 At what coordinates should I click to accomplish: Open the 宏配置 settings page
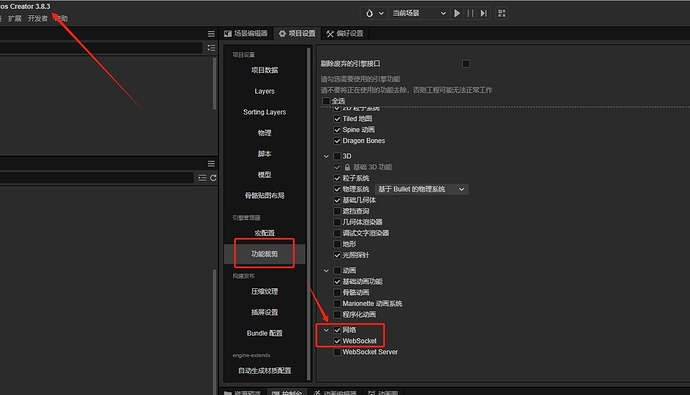(x=264, y=233)
